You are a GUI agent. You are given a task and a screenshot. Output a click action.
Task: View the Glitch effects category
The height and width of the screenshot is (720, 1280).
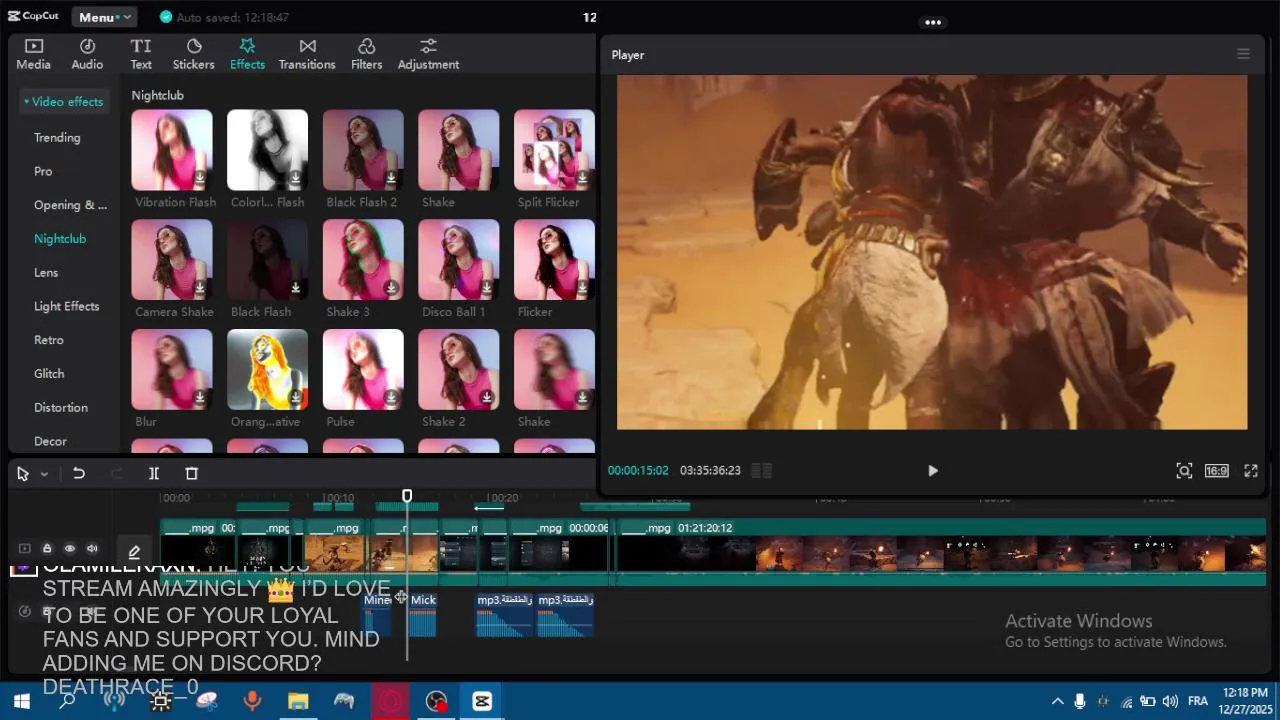(49, 374)
